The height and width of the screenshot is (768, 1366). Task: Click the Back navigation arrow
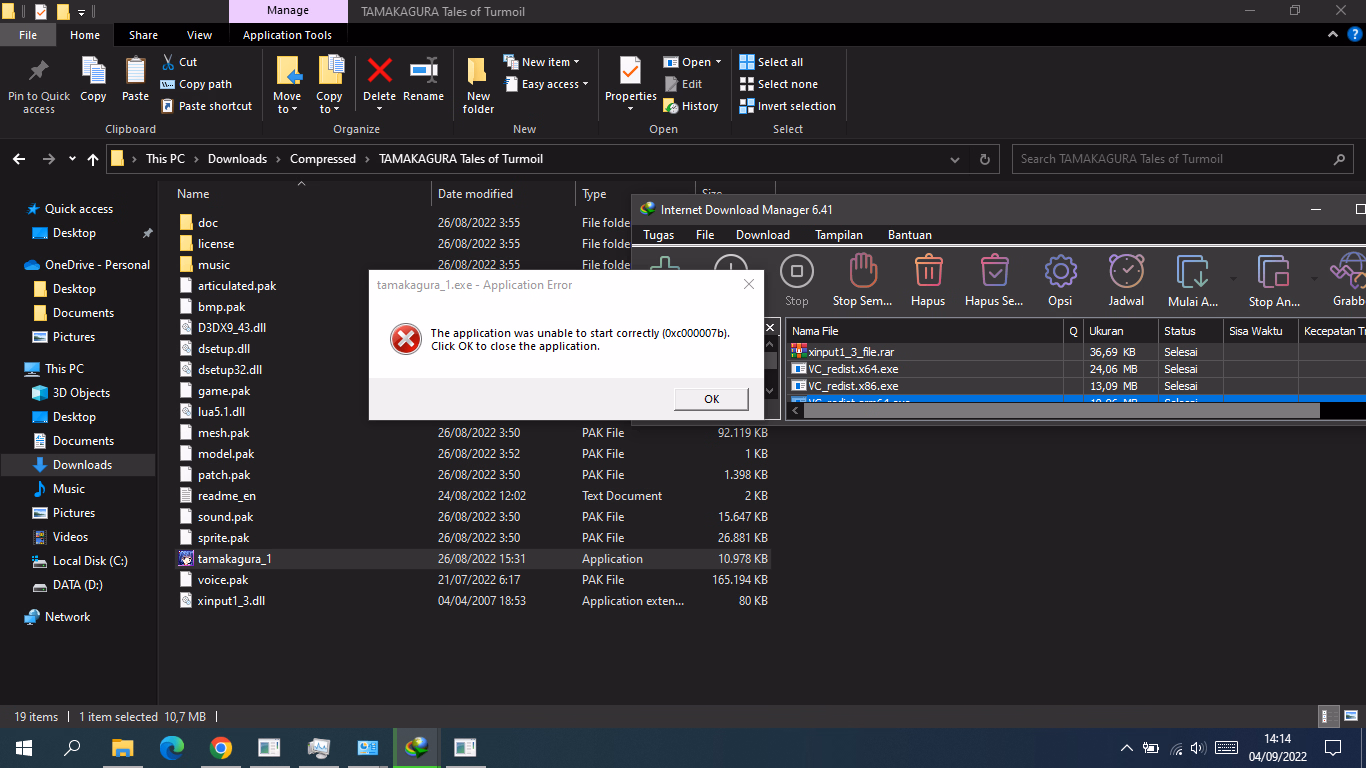tap(19, 159)
